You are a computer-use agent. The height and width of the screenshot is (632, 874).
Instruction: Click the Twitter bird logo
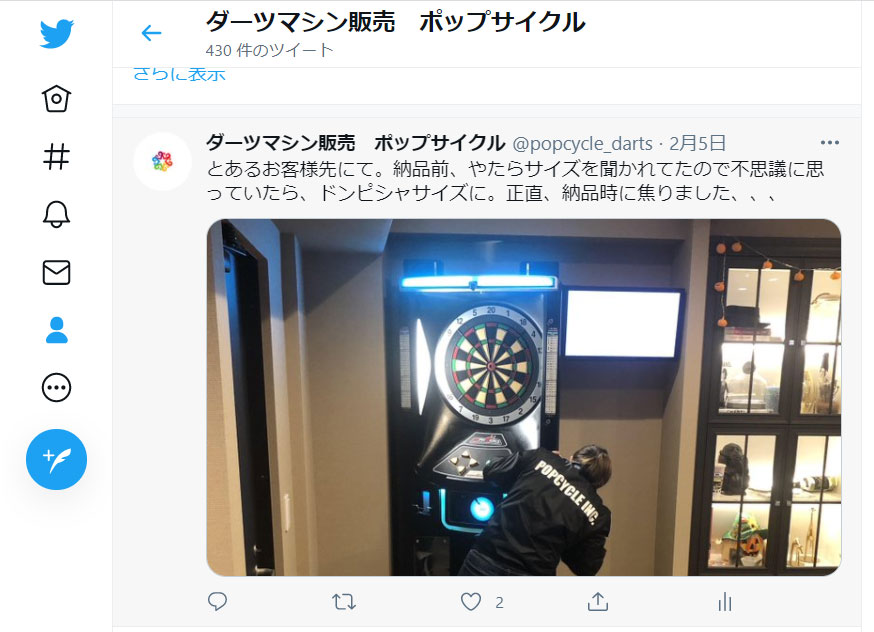(56, 35)
